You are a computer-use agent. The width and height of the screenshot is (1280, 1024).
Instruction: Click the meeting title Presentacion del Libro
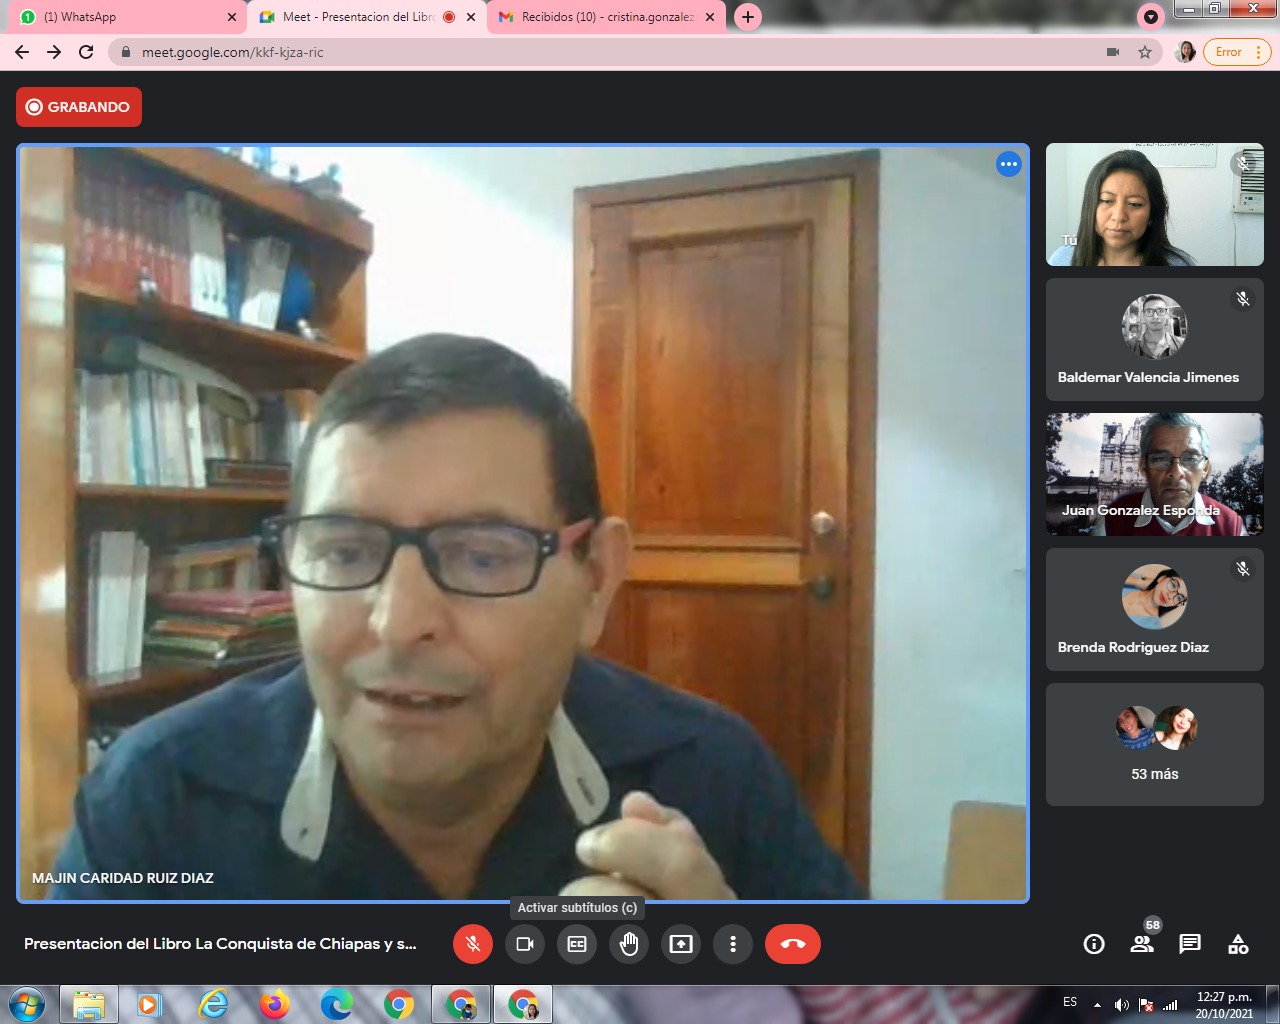pyautogui.click(x=220, y=944)
